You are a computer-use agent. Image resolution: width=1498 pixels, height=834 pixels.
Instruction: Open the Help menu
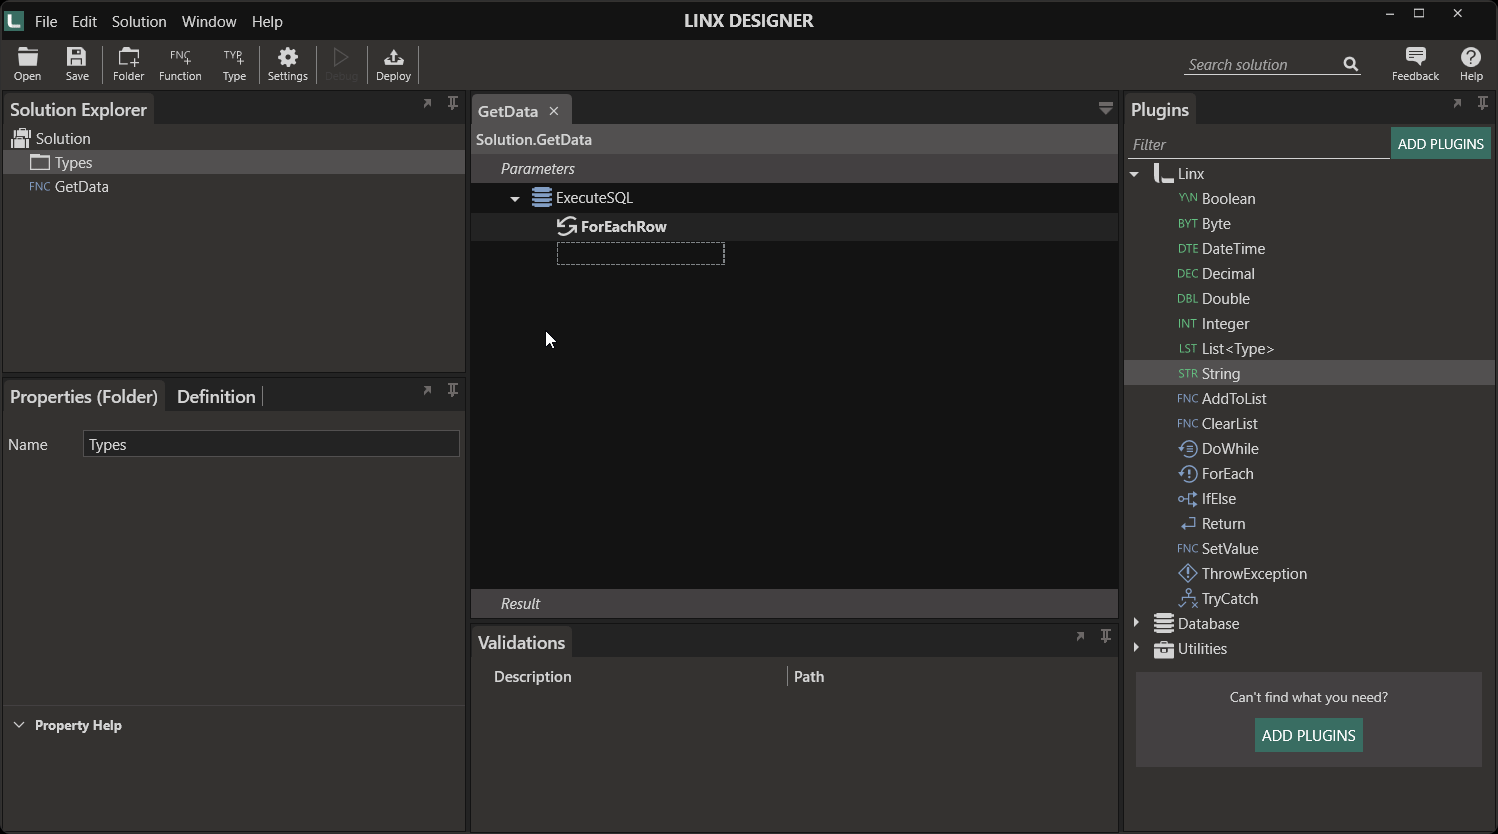click(267, 21)
